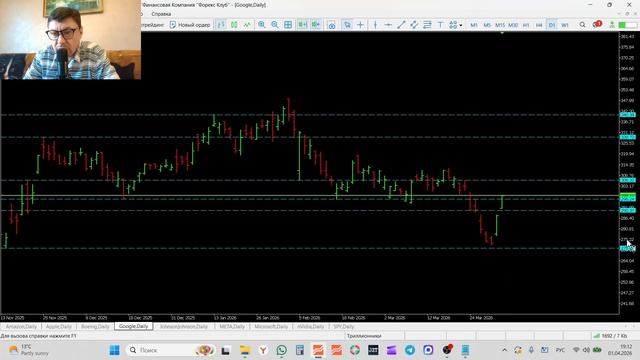Open the toolbar search magnifier
Viewport: 640px width, 360px height.
coord(582,25)
